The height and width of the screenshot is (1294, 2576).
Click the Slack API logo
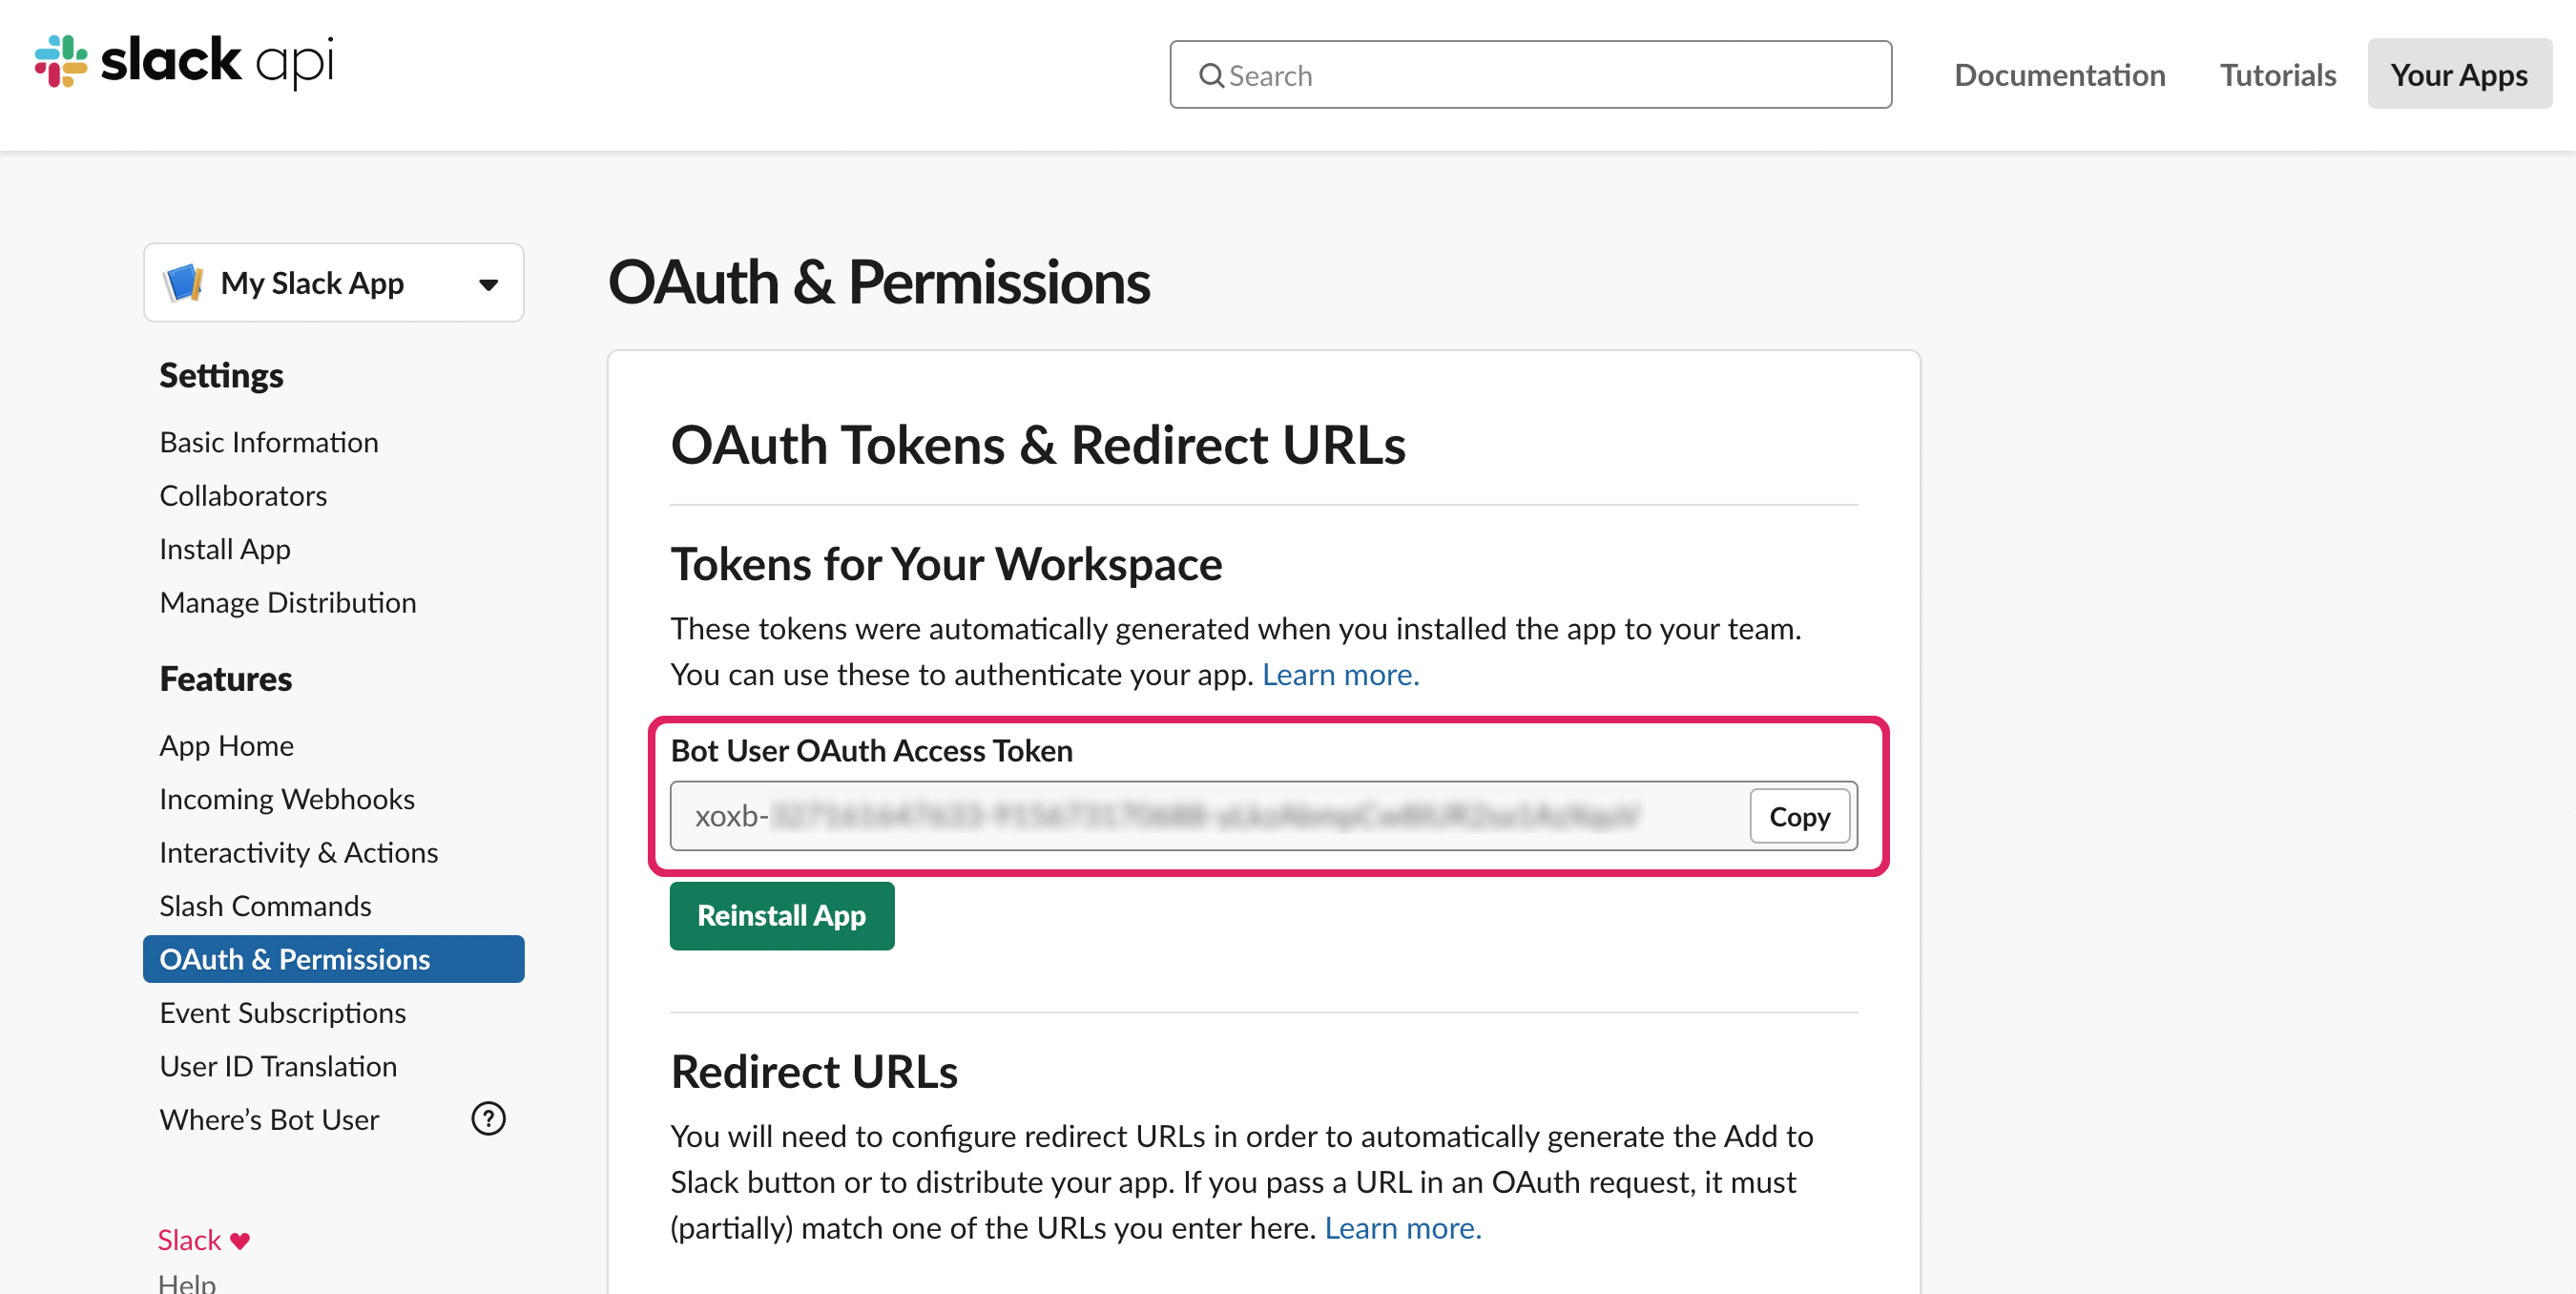(185, 62)
